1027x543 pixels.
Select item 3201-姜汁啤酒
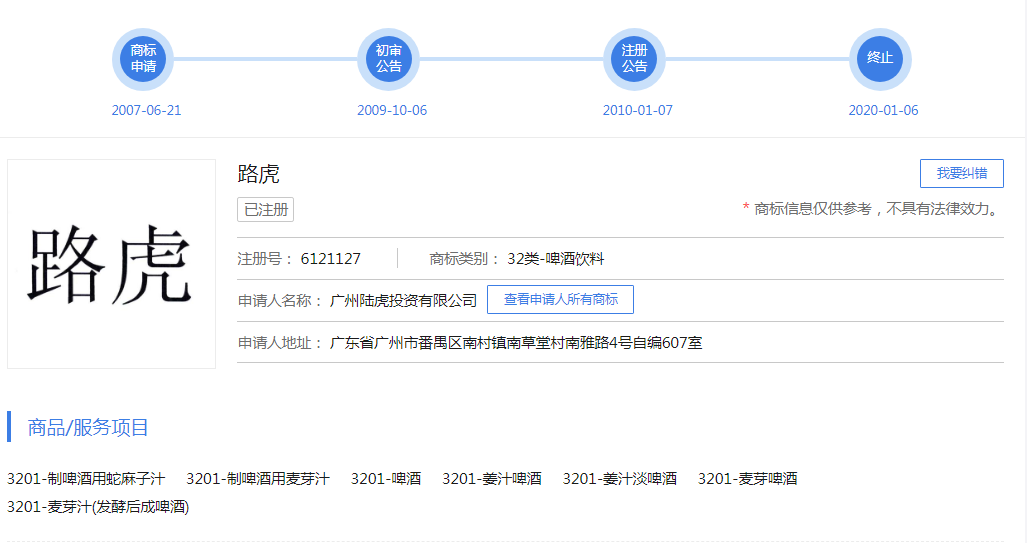tap(492, 479)
